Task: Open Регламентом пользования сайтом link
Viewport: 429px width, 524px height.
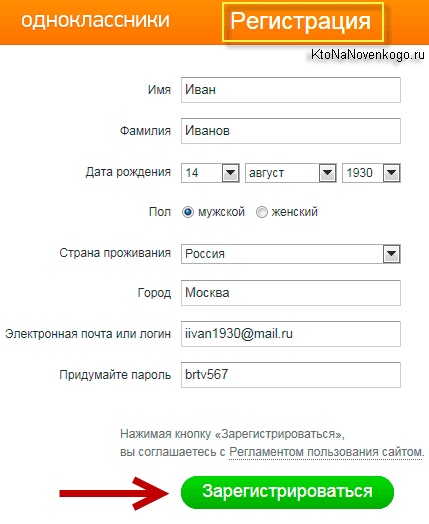Action: click(x=326, y=452)
